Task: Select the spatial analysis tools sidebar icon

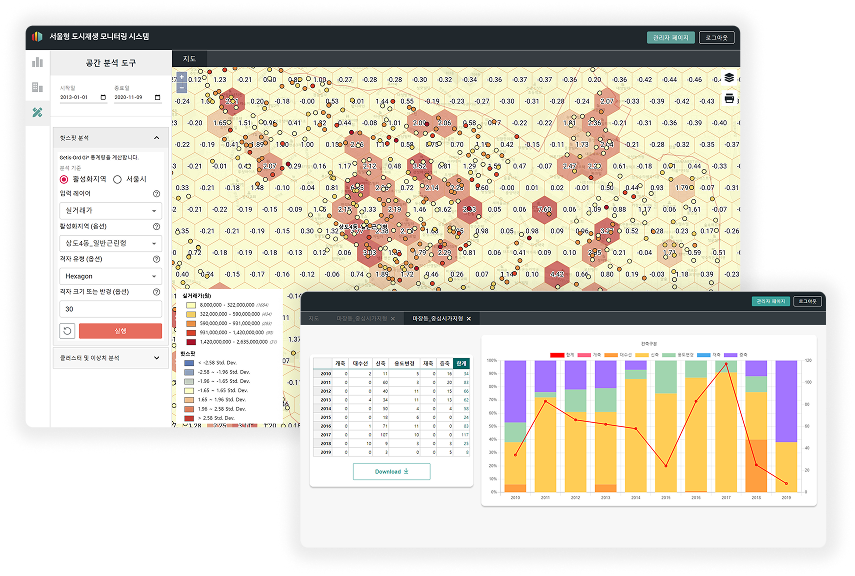Action: [x=38, y=112]
